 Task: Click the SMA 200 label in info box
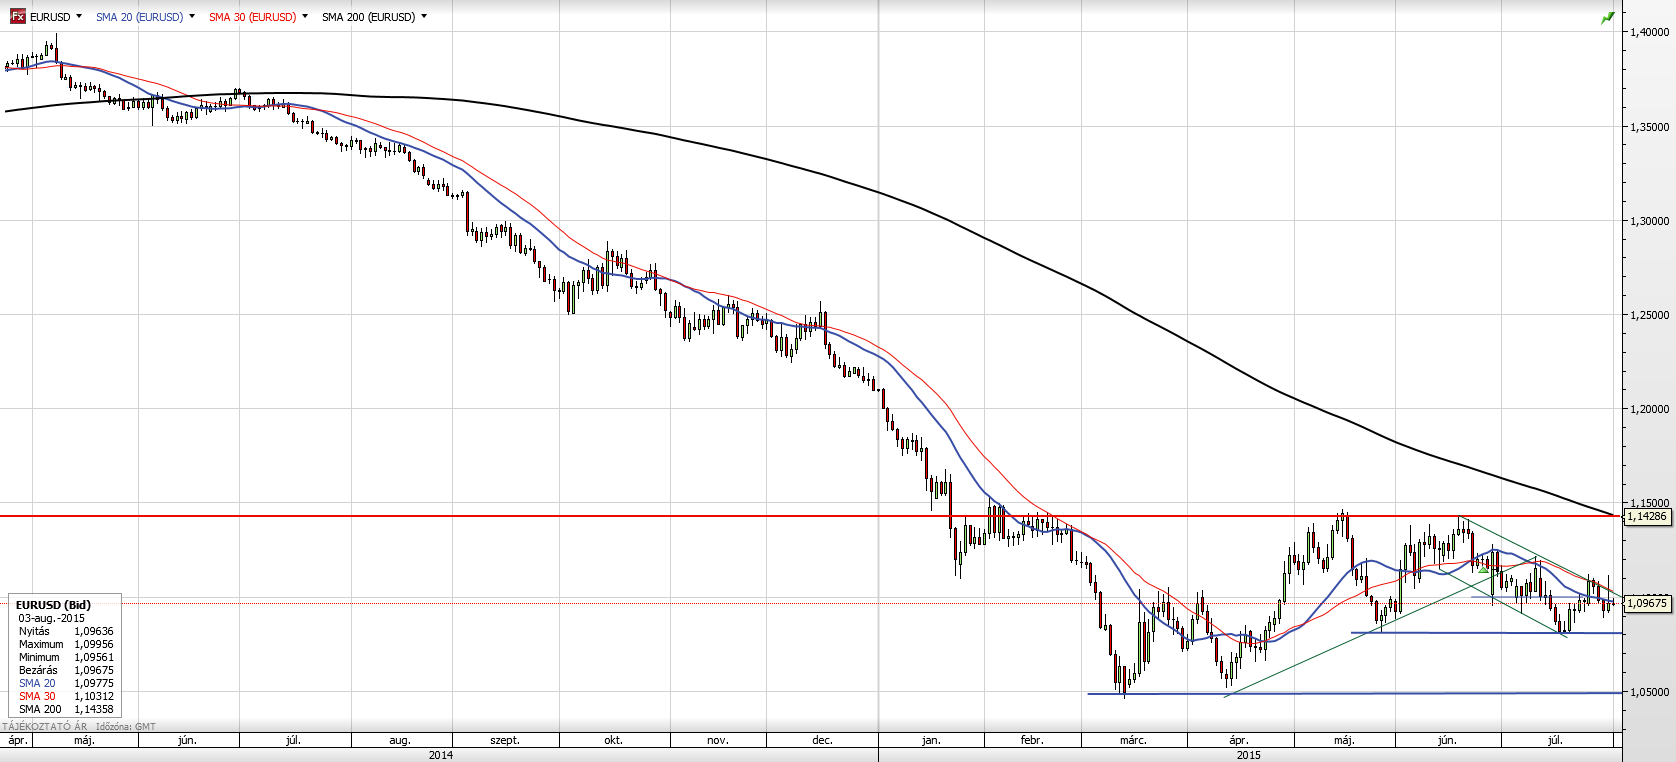coord(40,709)
